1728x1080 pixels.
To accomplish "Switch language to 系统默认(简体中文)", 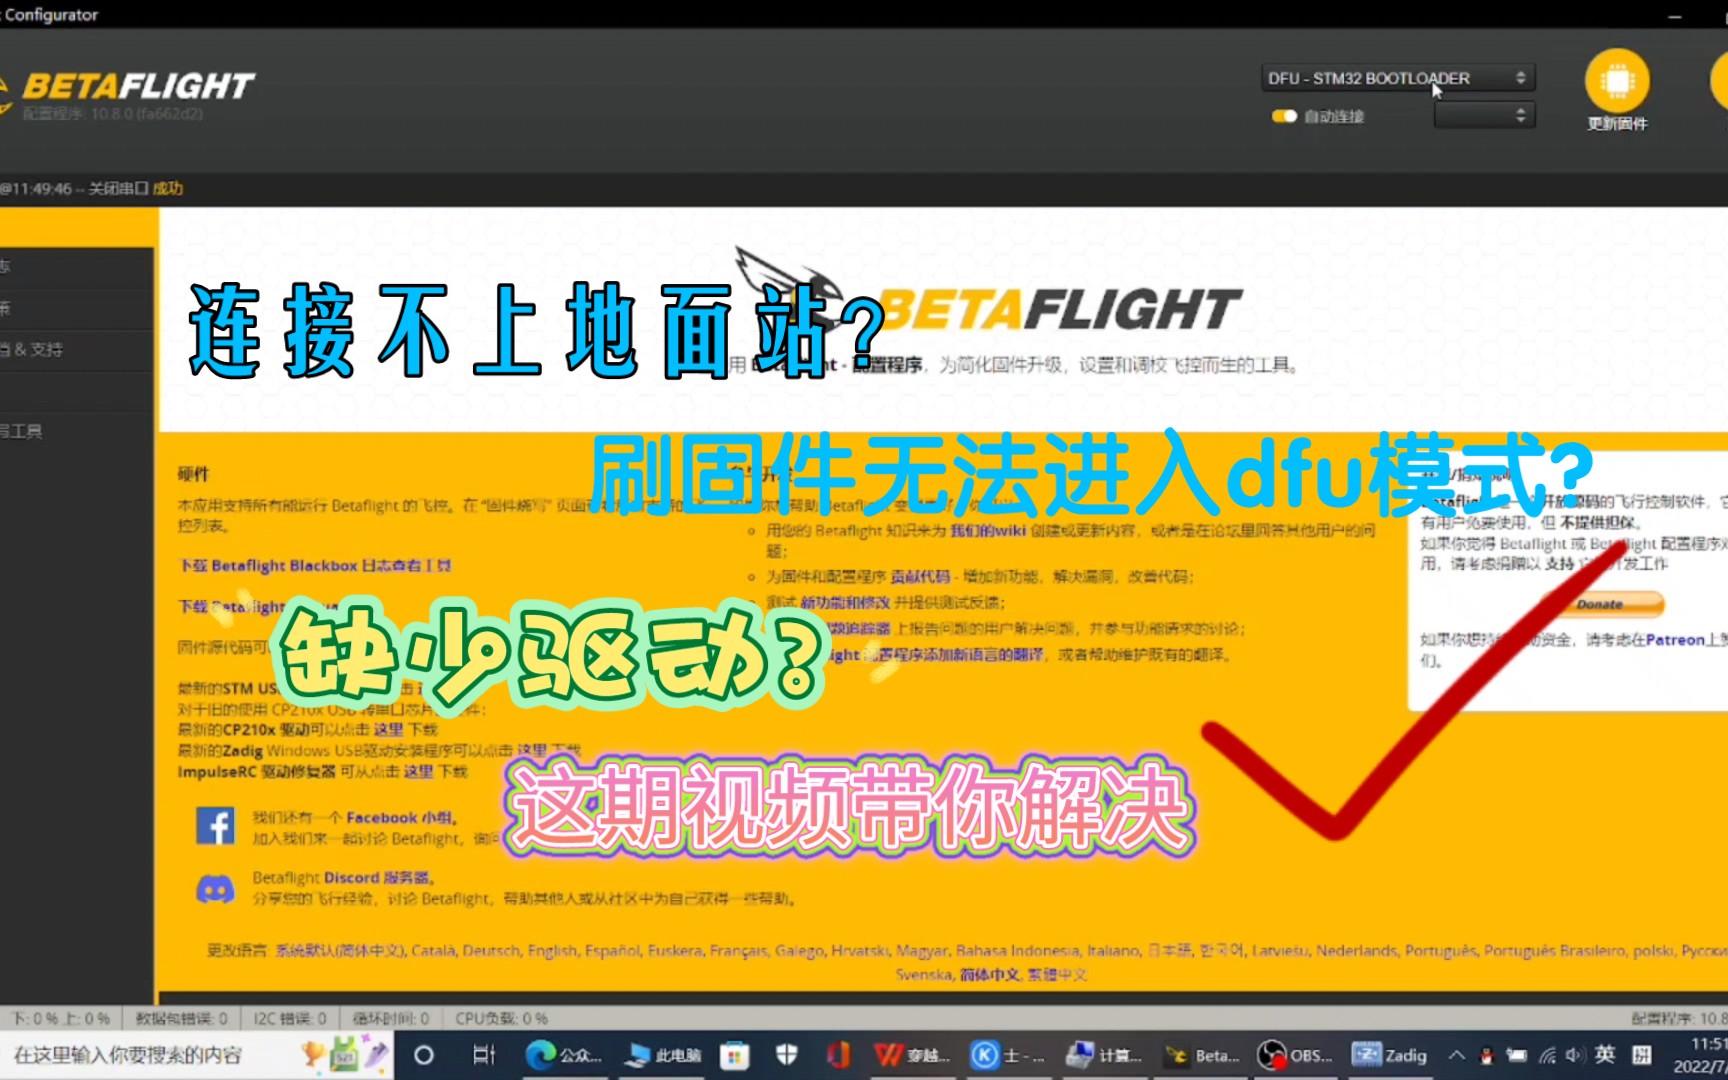I will click(x=339, y=950).
